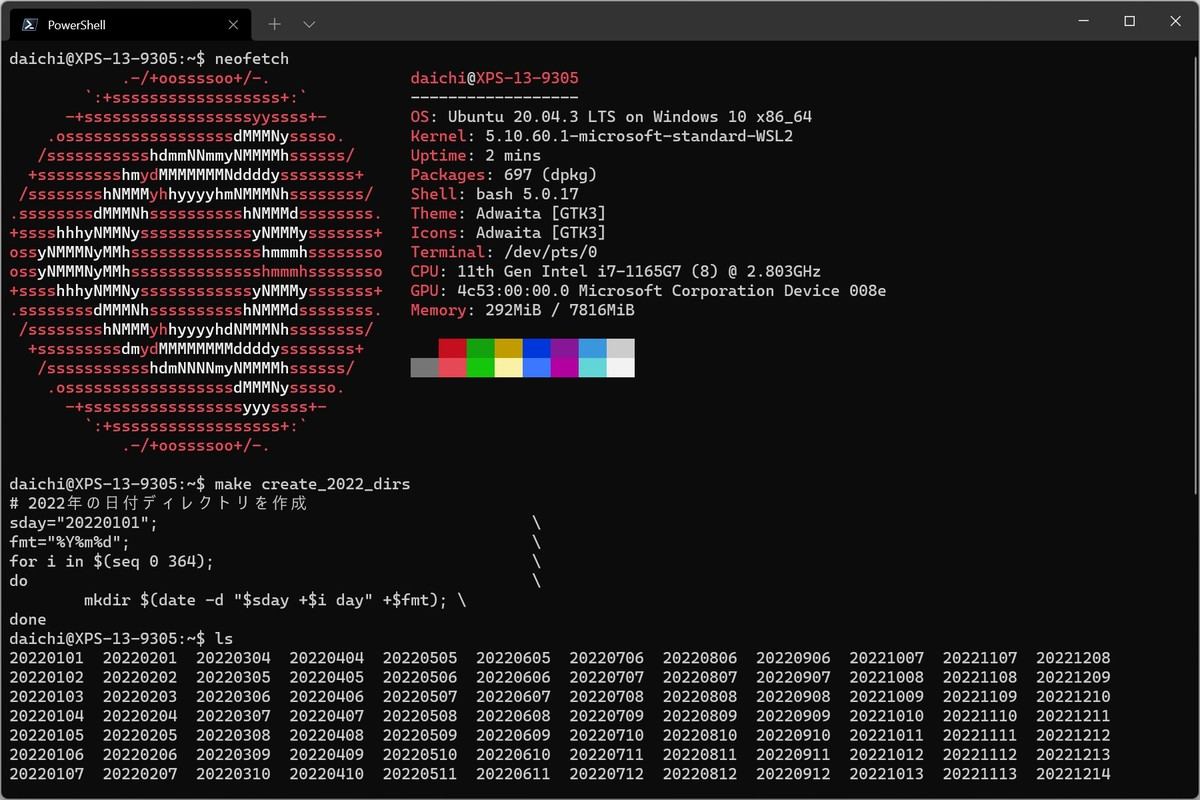Click the dark green swatch in top color row
Screen dimensions: 1200x800
pos(480,348)
